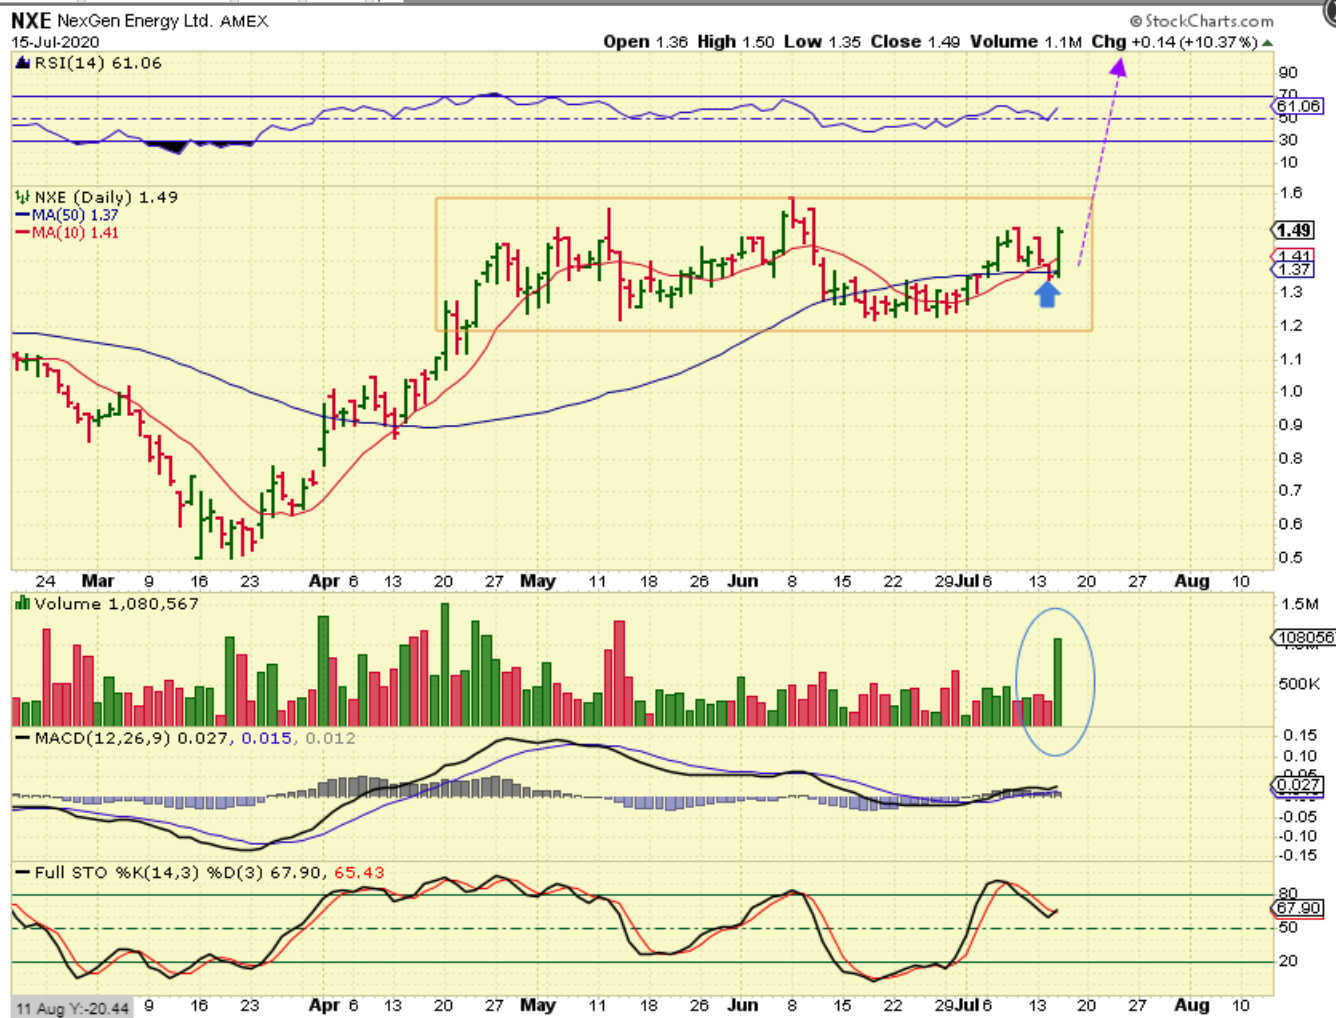
Task: Click the Low 1.35 header value
Action: 822,42
